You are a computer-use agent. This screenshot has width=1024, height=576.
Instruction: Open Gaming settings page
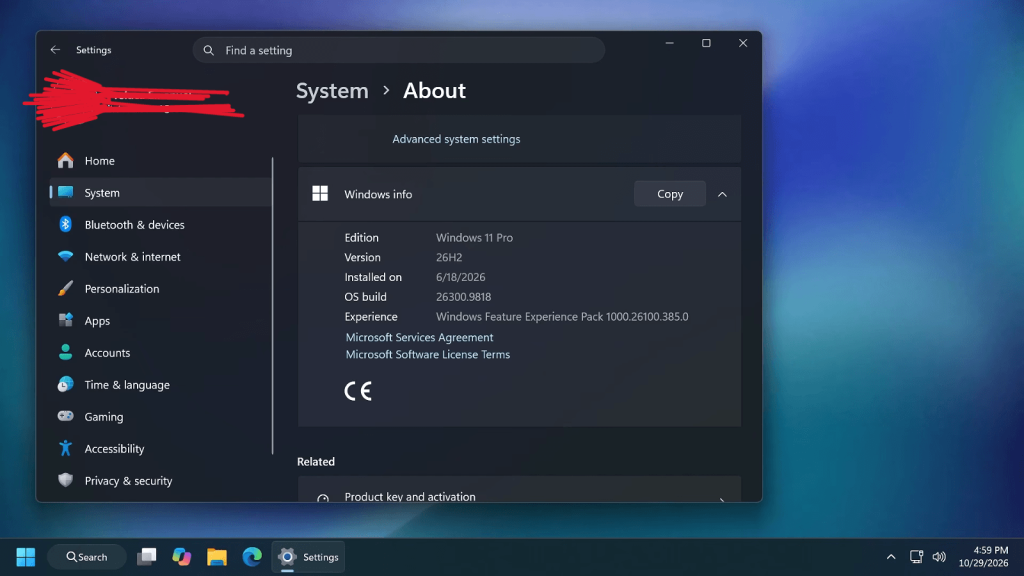tap(161, 416)
